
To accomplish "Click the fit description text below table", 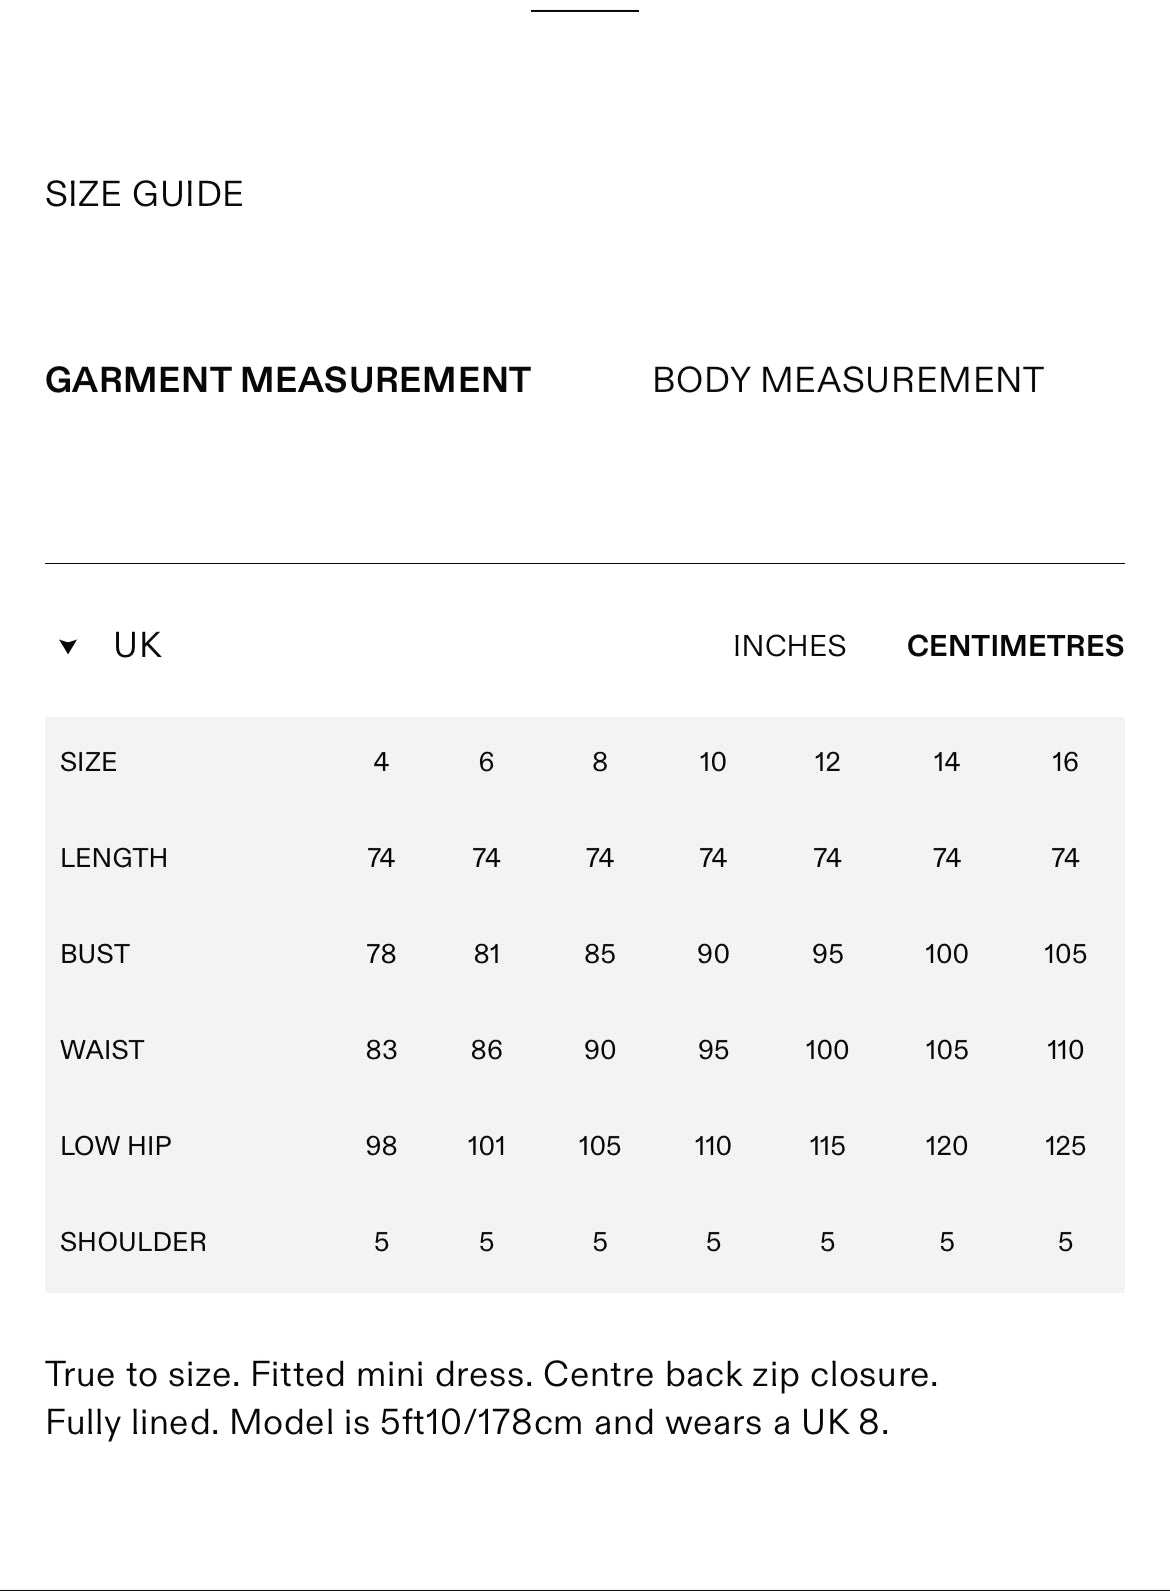I will coord(491,1398).
